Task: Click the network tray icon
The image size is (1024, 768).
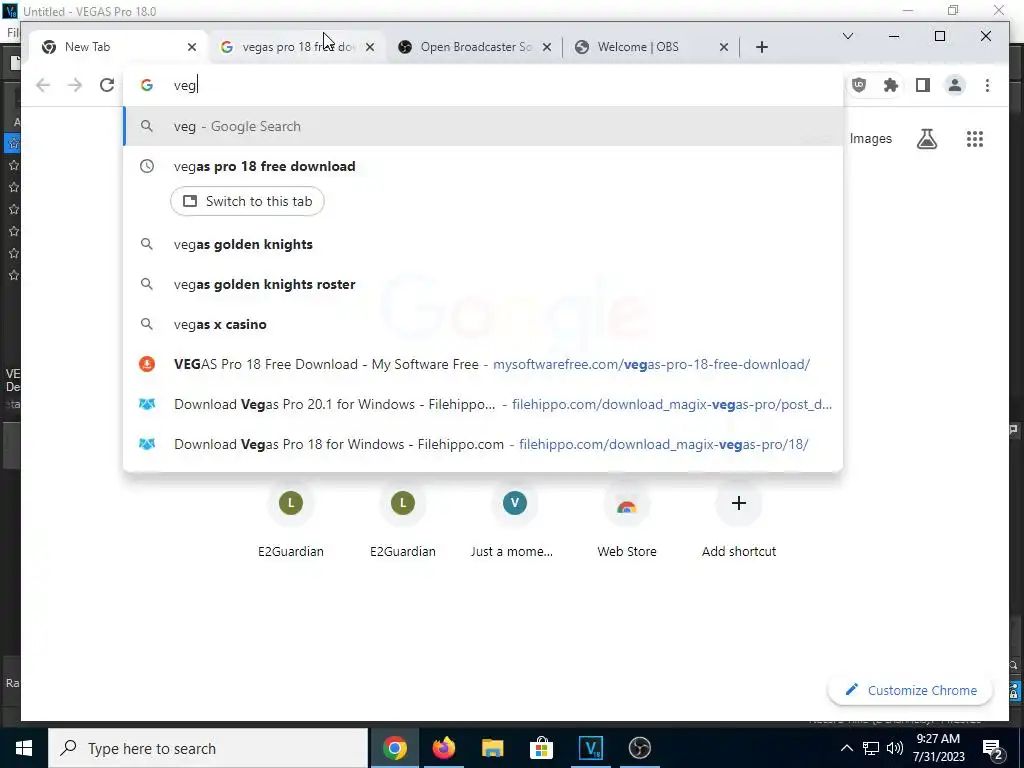Action: (x=871, y=748)
